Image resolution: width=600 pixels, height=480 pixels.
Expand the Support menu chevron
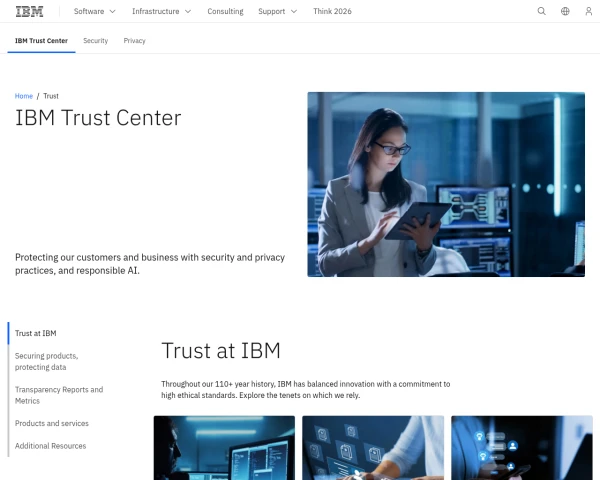pos(294,11)
